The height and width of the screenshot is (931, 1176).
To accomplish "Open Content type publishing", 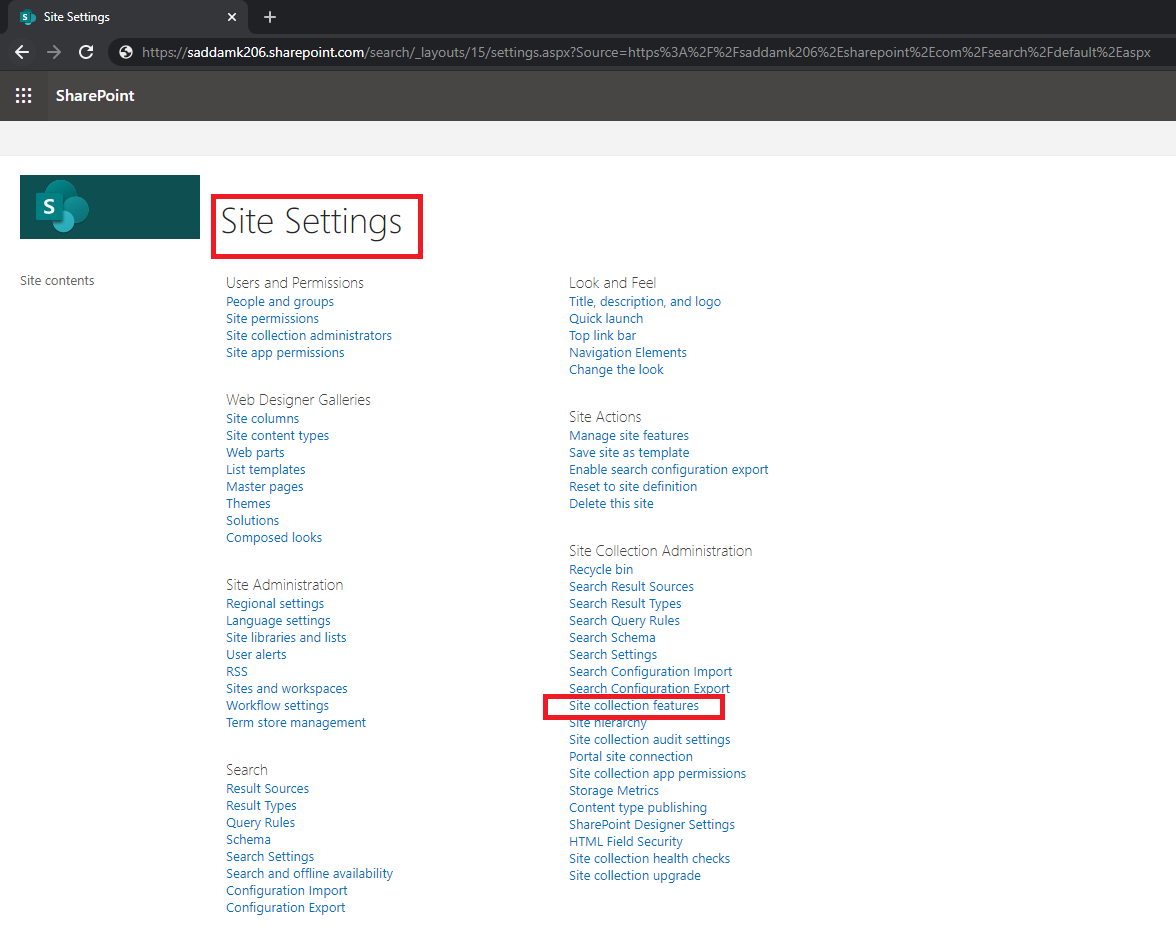I will tap(638, 808).
